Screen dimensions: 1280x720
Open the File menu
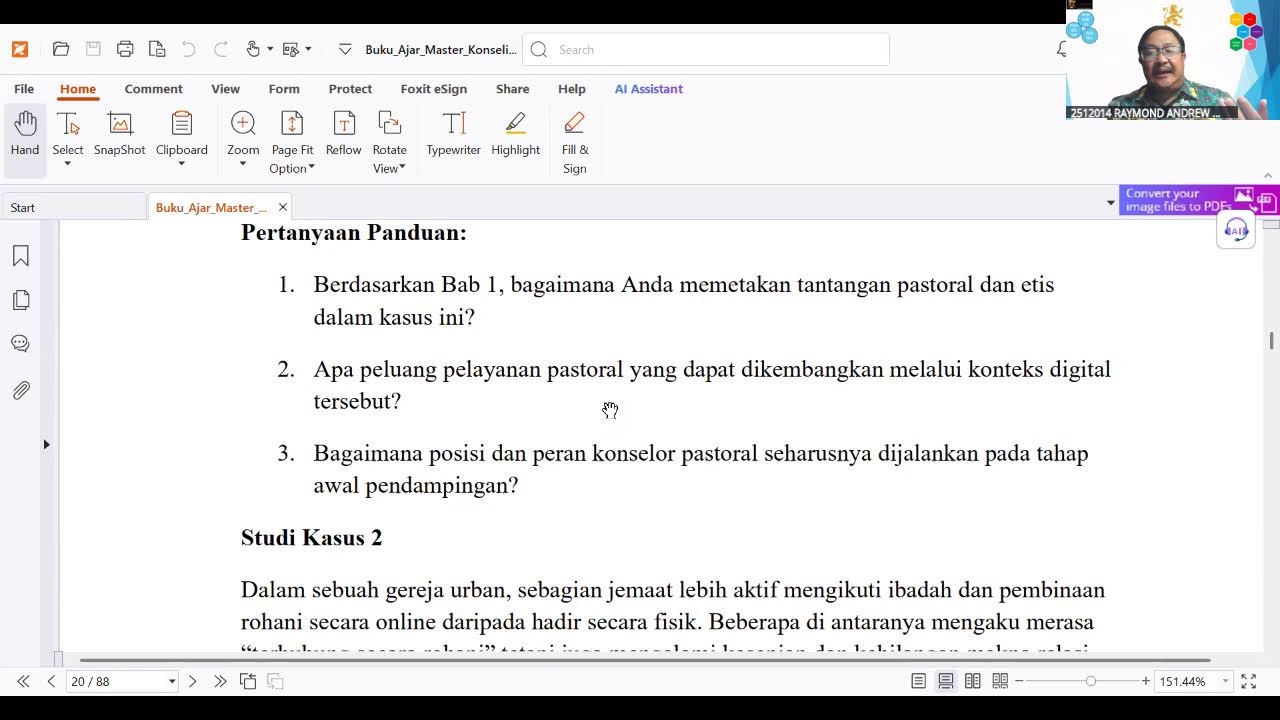24,89
